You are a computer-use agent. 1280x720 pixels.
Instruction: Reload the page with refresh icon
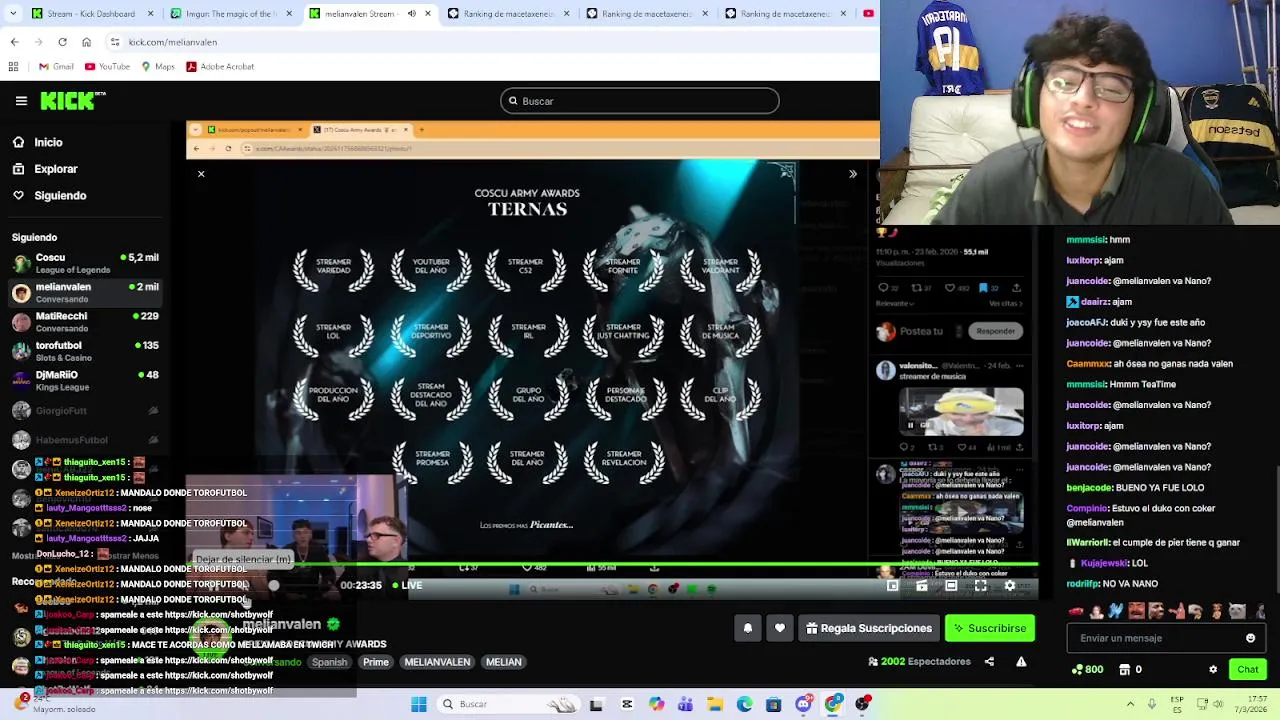click(x=62, y=42)
